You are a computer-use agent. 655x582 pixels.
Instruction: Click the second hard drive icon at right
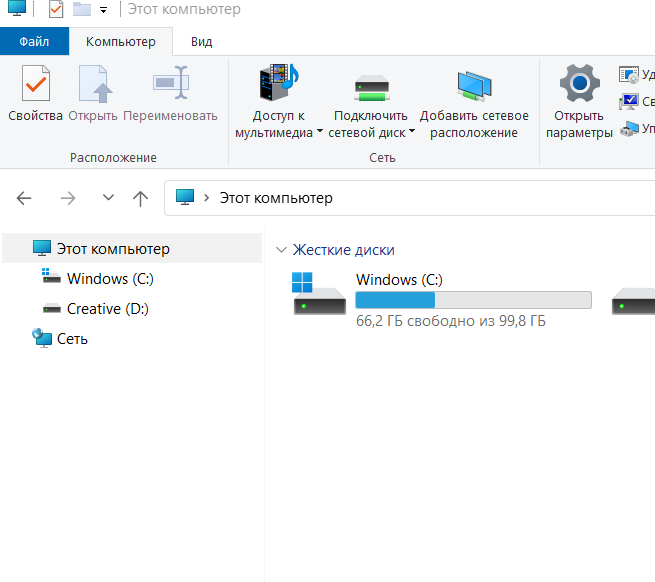(633, 301)
